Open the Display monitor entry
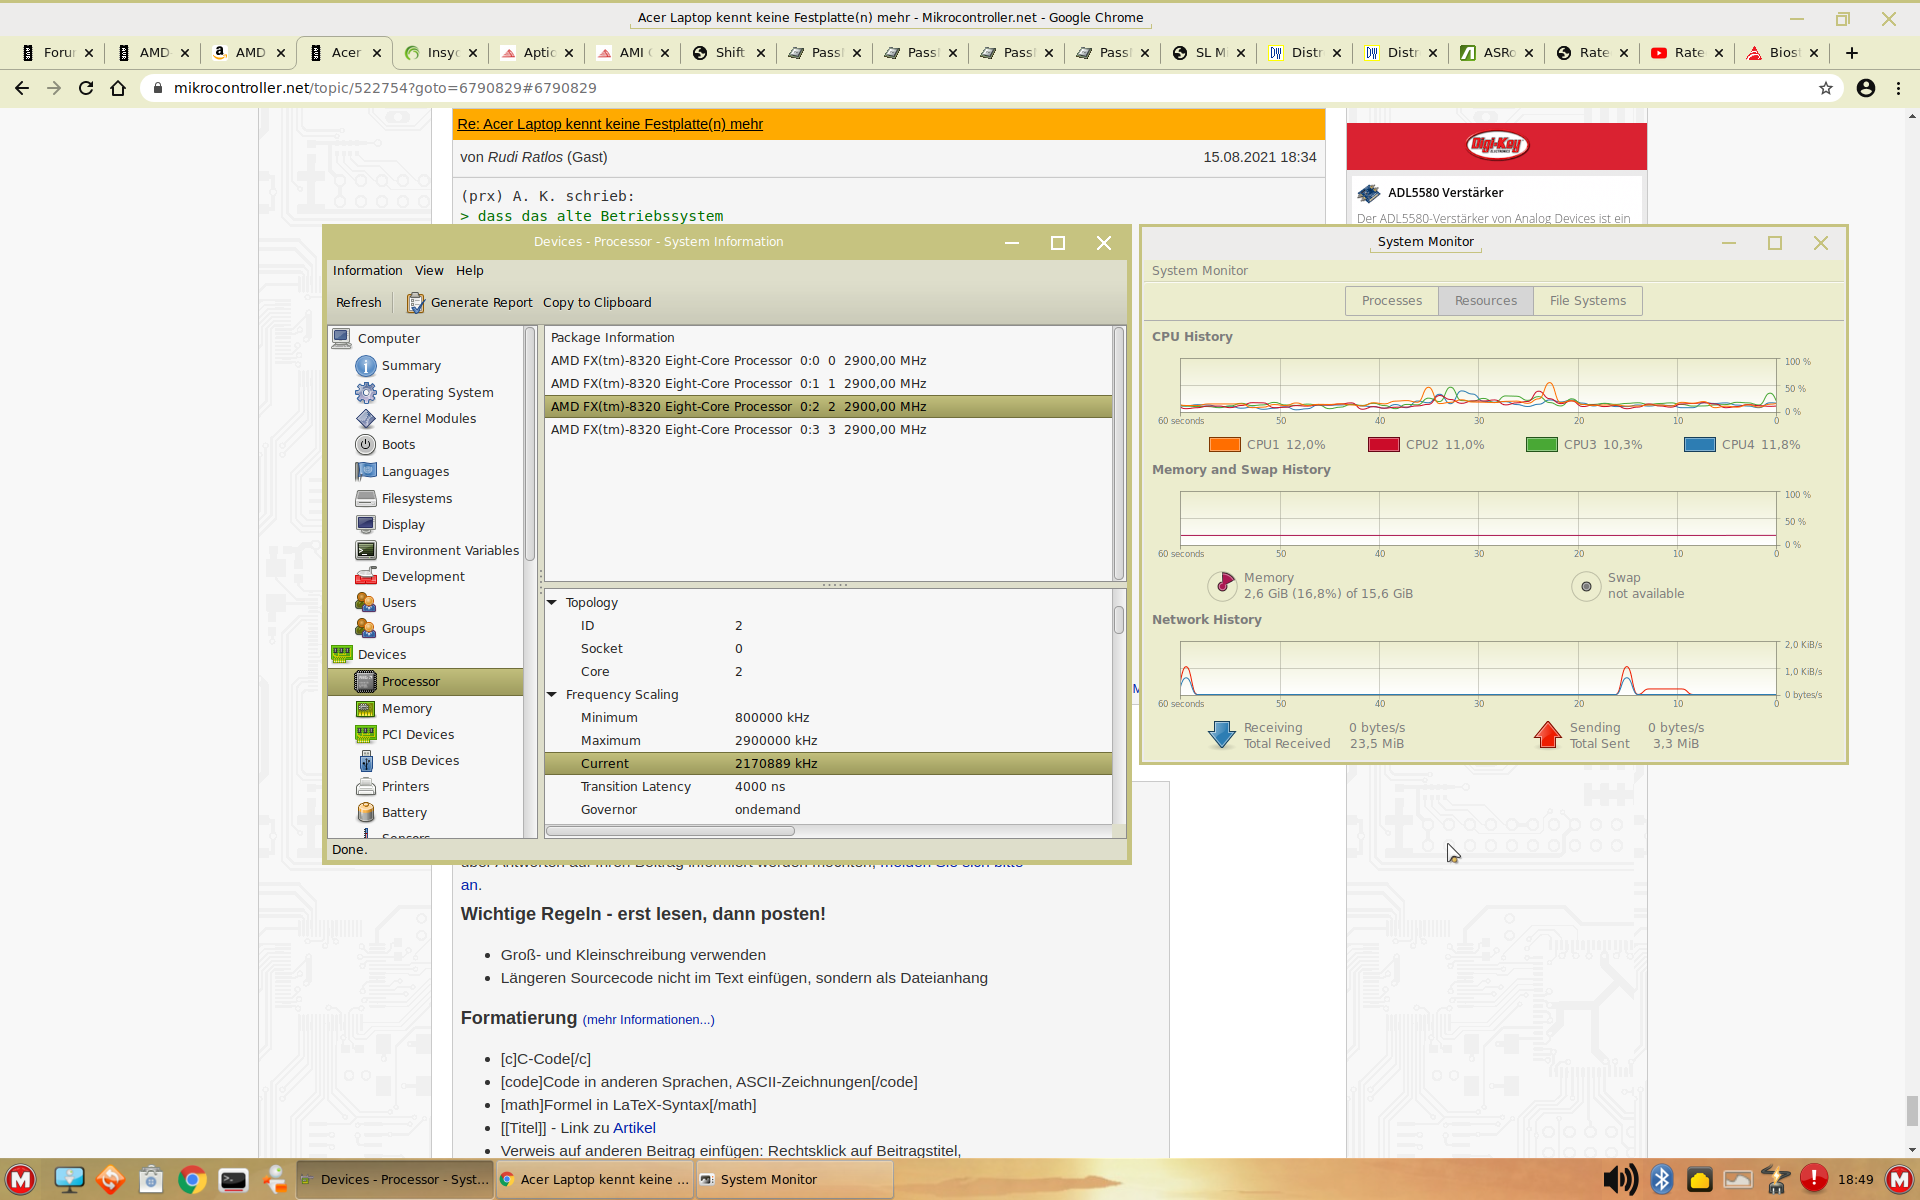 (403, 525)
